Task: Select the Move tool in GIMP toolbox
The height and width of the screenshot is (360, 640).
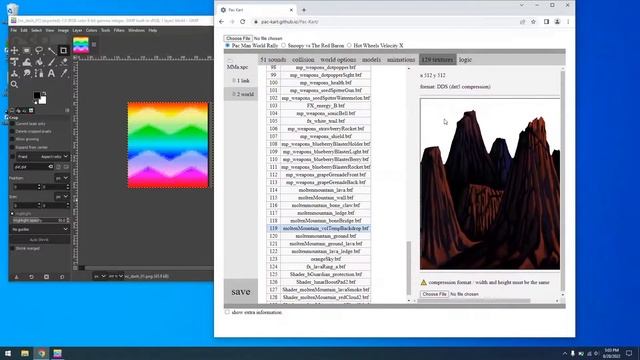Action: [x=14, y=51]
